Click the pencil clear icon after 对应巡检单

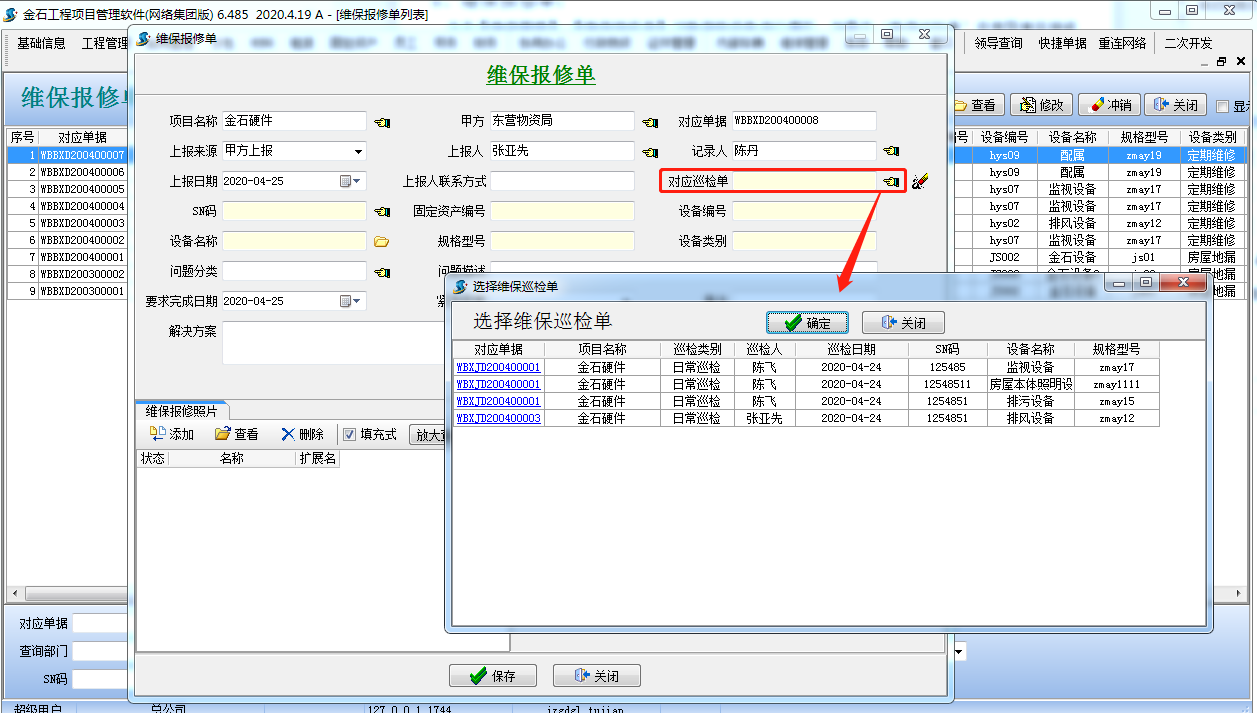(919, 181)
